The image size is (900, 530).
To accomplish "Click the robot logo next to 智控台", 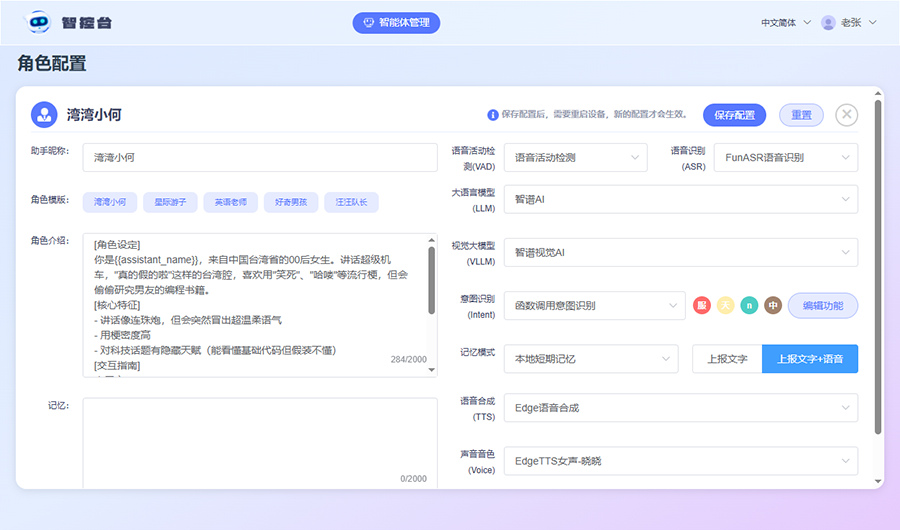I will tap(37, 22).
